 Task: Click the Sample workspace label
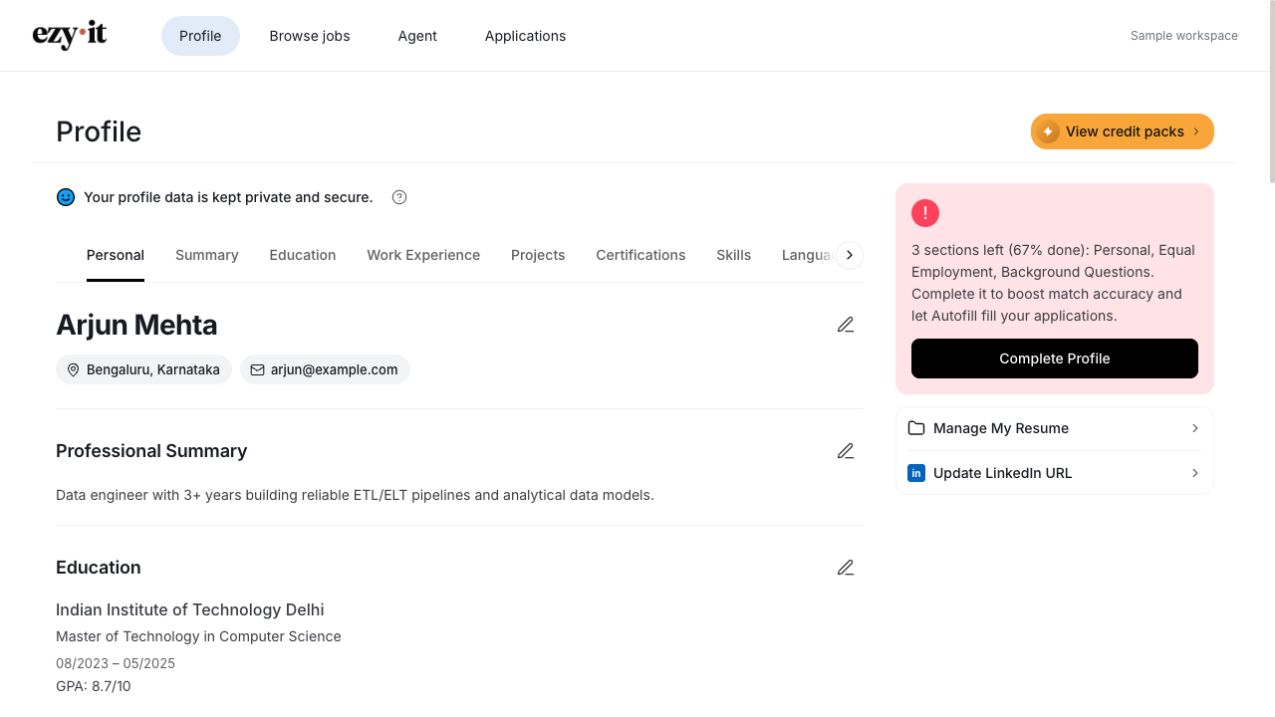point(1184,36)
